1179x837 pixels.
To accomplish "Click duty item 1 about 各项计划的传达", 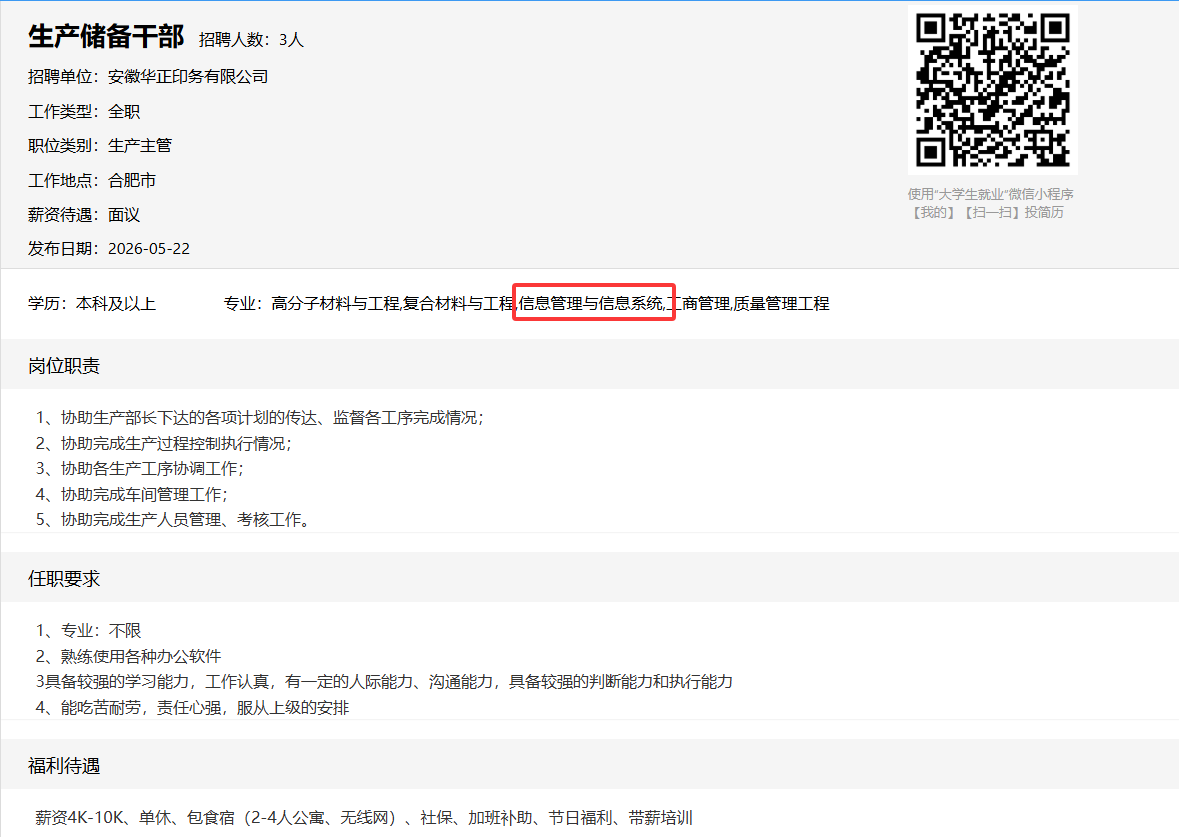I will 259,418.
